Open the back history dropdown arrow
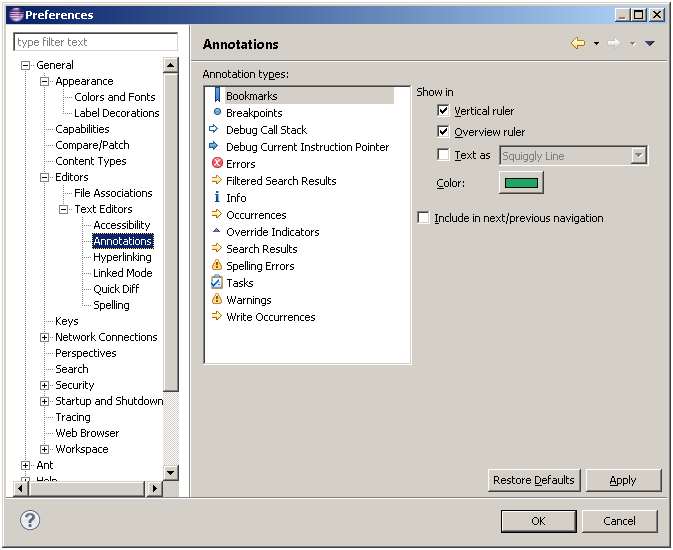This screenshot has width=673, height=550. click(x=596, y=43)
